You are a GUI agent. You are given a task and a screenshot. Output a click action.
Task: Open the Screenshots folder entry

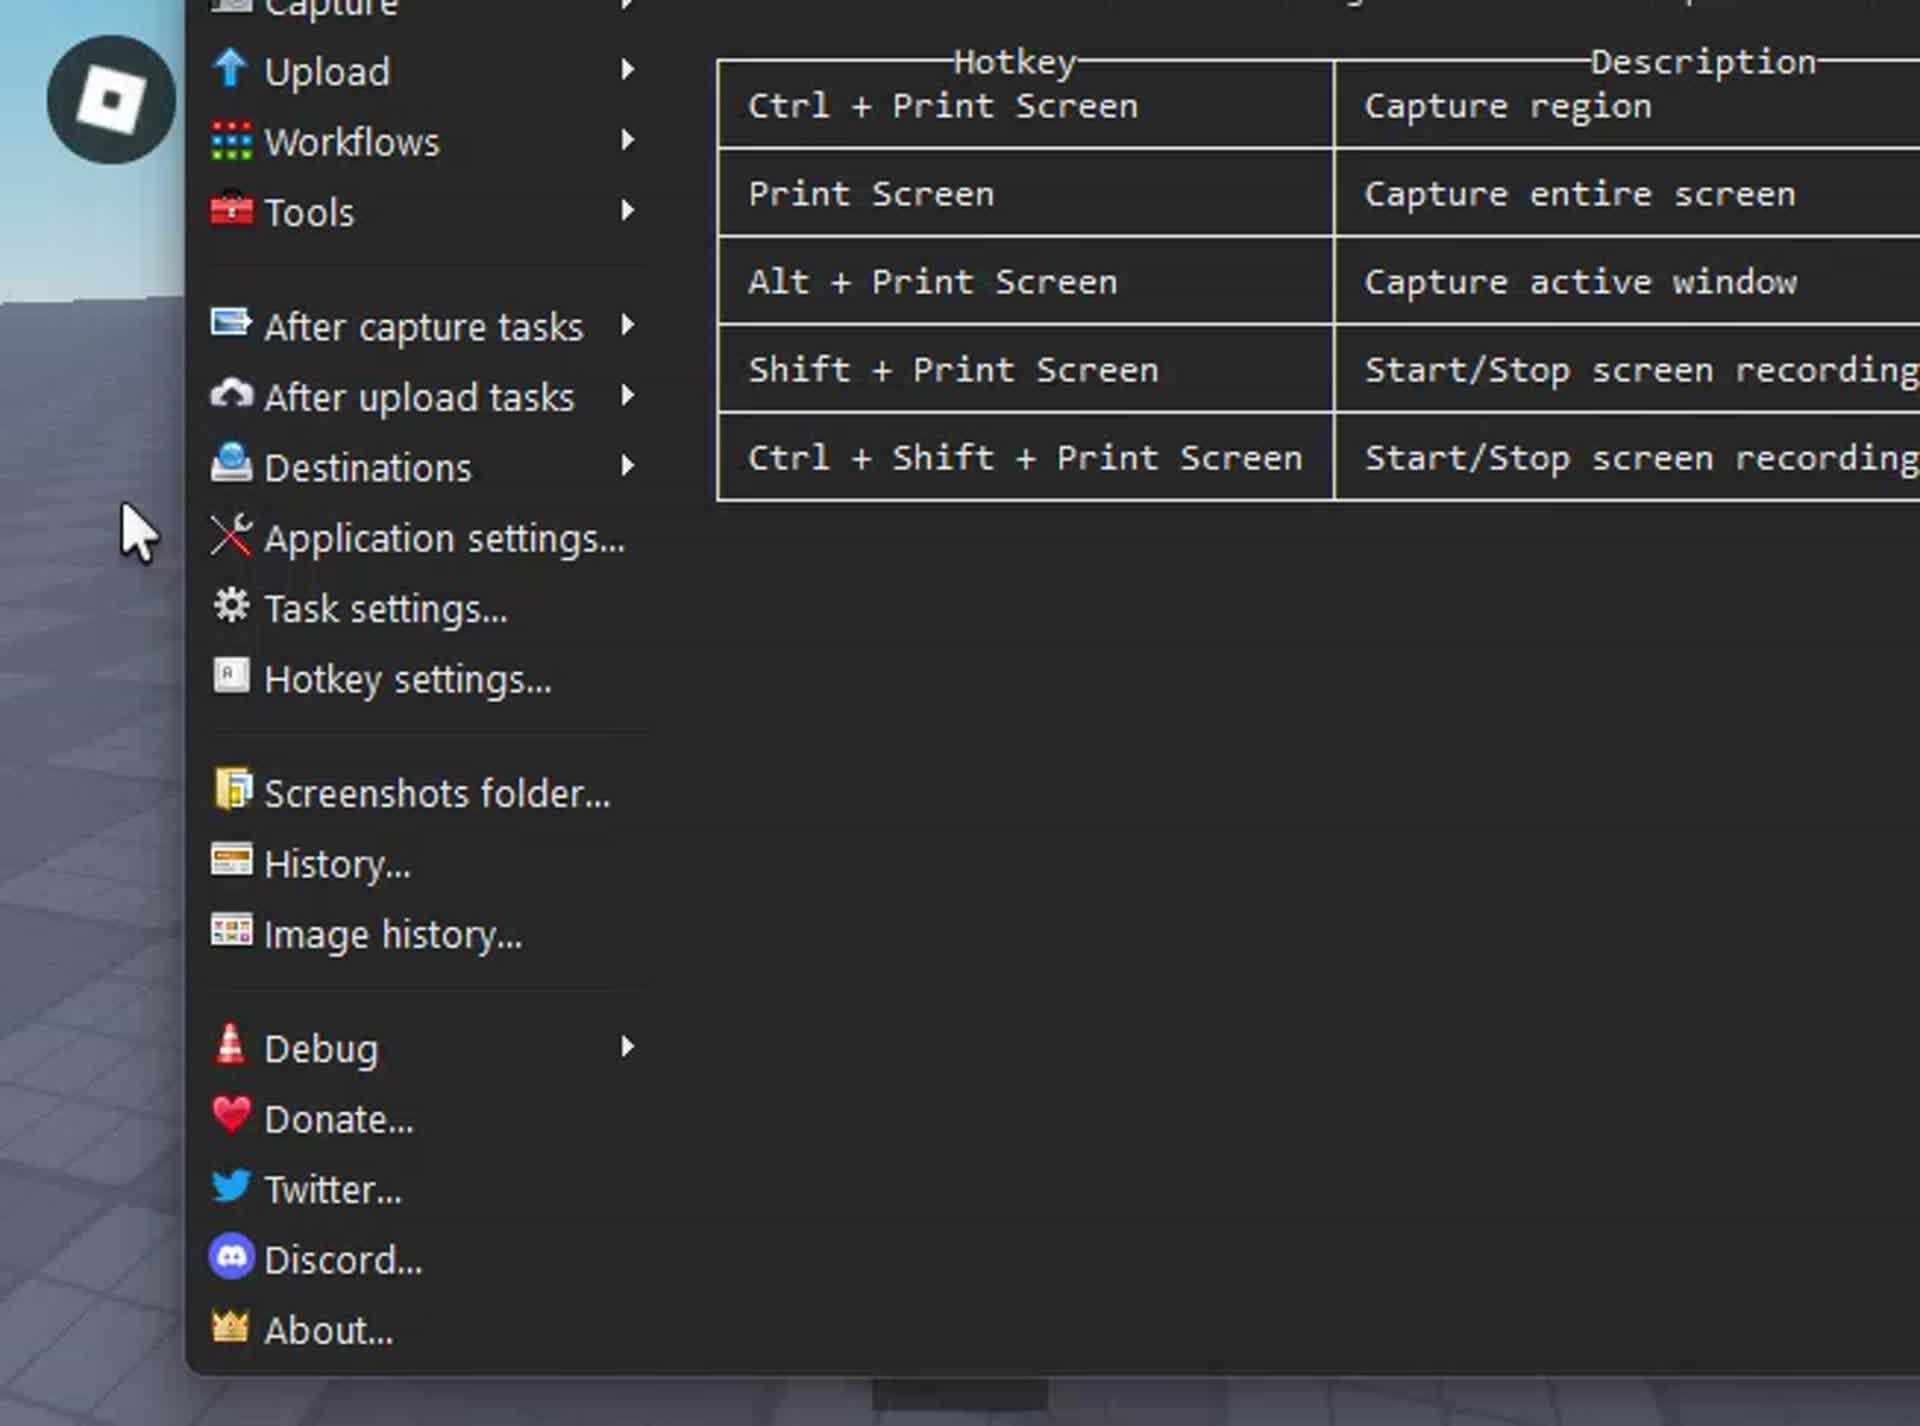436,794
